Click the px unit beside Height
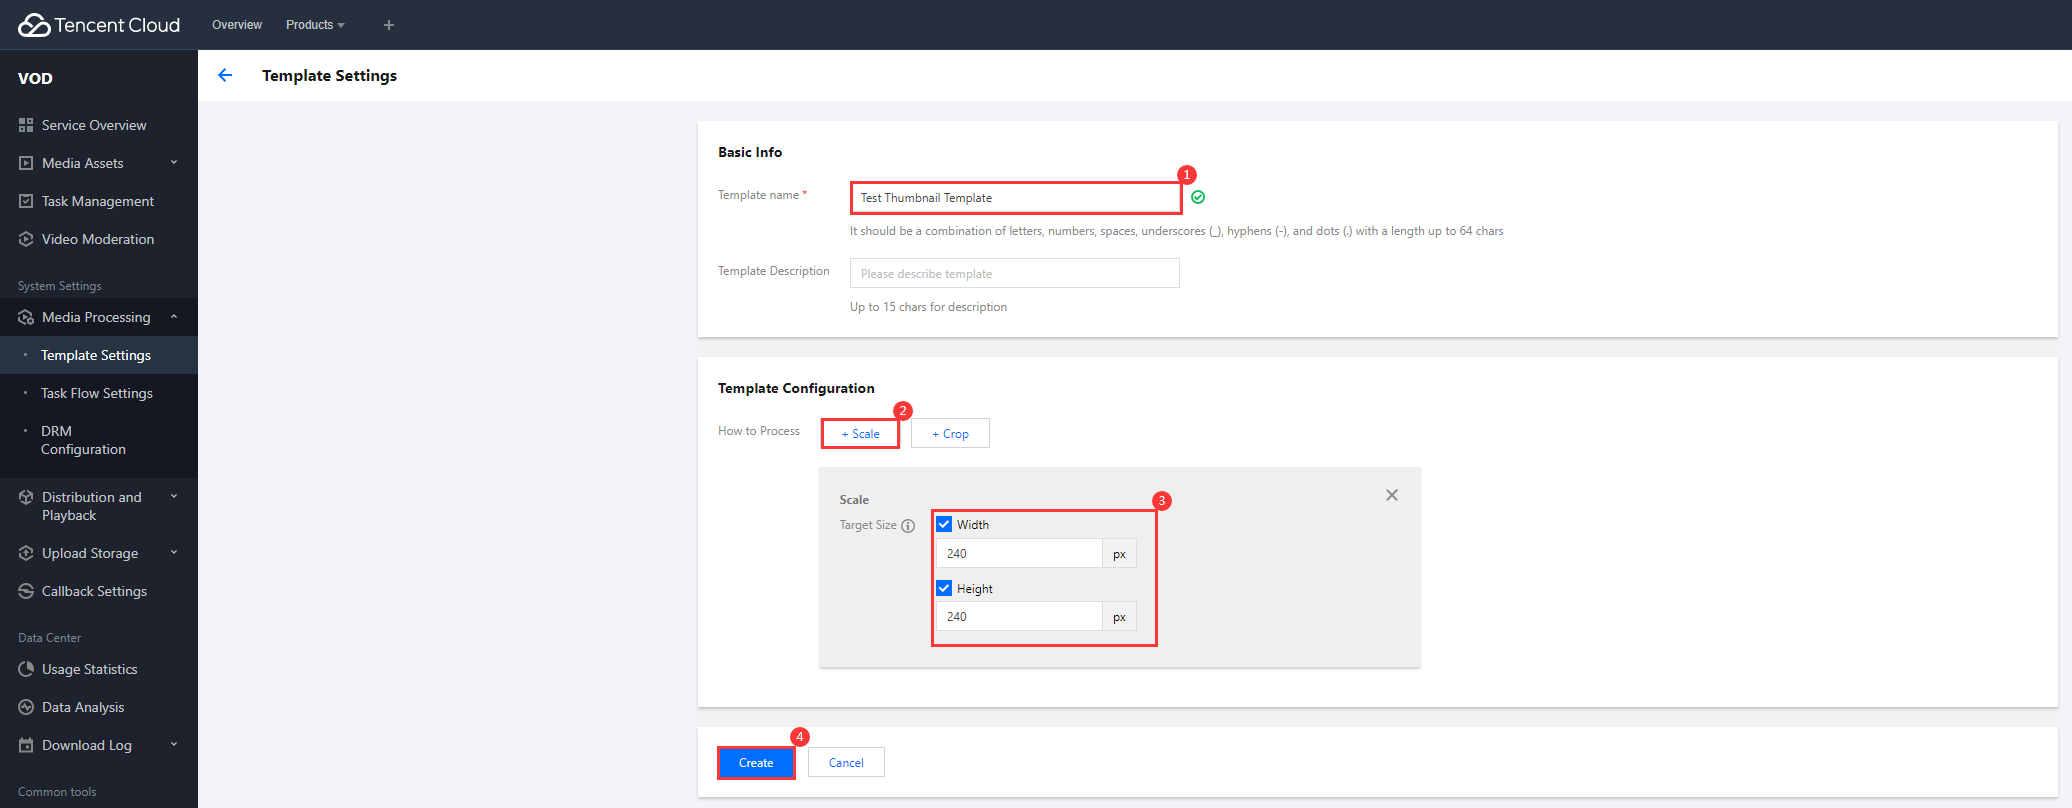The width and height of the screenshot is (2072, 808). pyautogui.click(x=1120, y=616)
